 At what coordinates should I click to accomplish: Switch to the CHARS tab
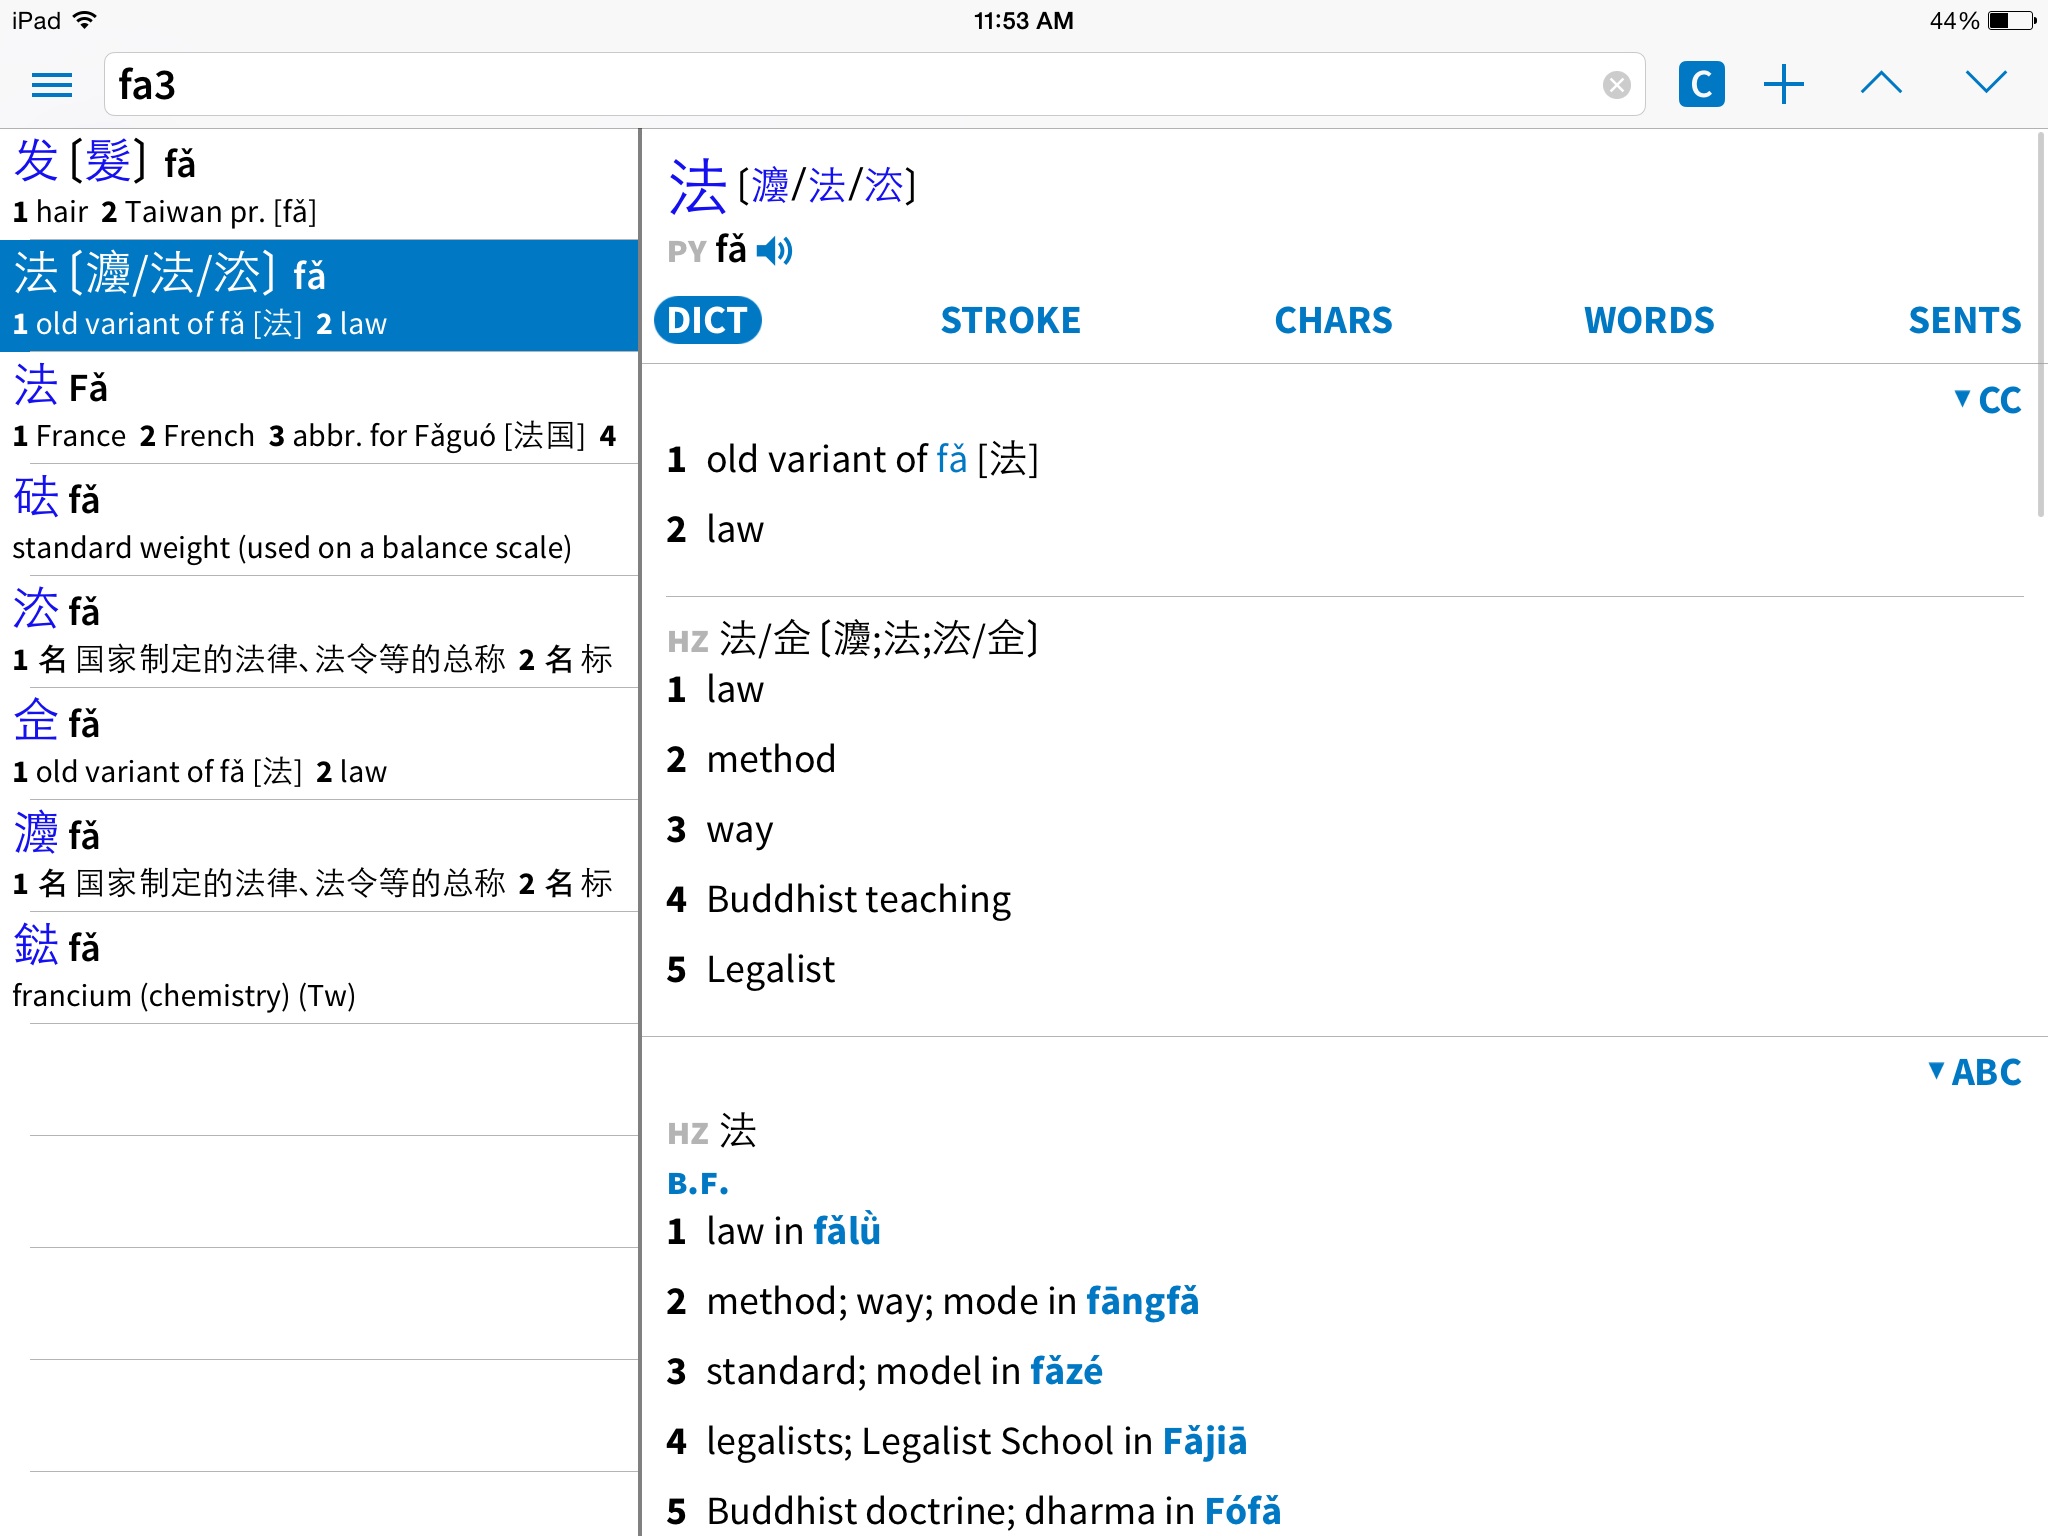[x=1332, y=320]
